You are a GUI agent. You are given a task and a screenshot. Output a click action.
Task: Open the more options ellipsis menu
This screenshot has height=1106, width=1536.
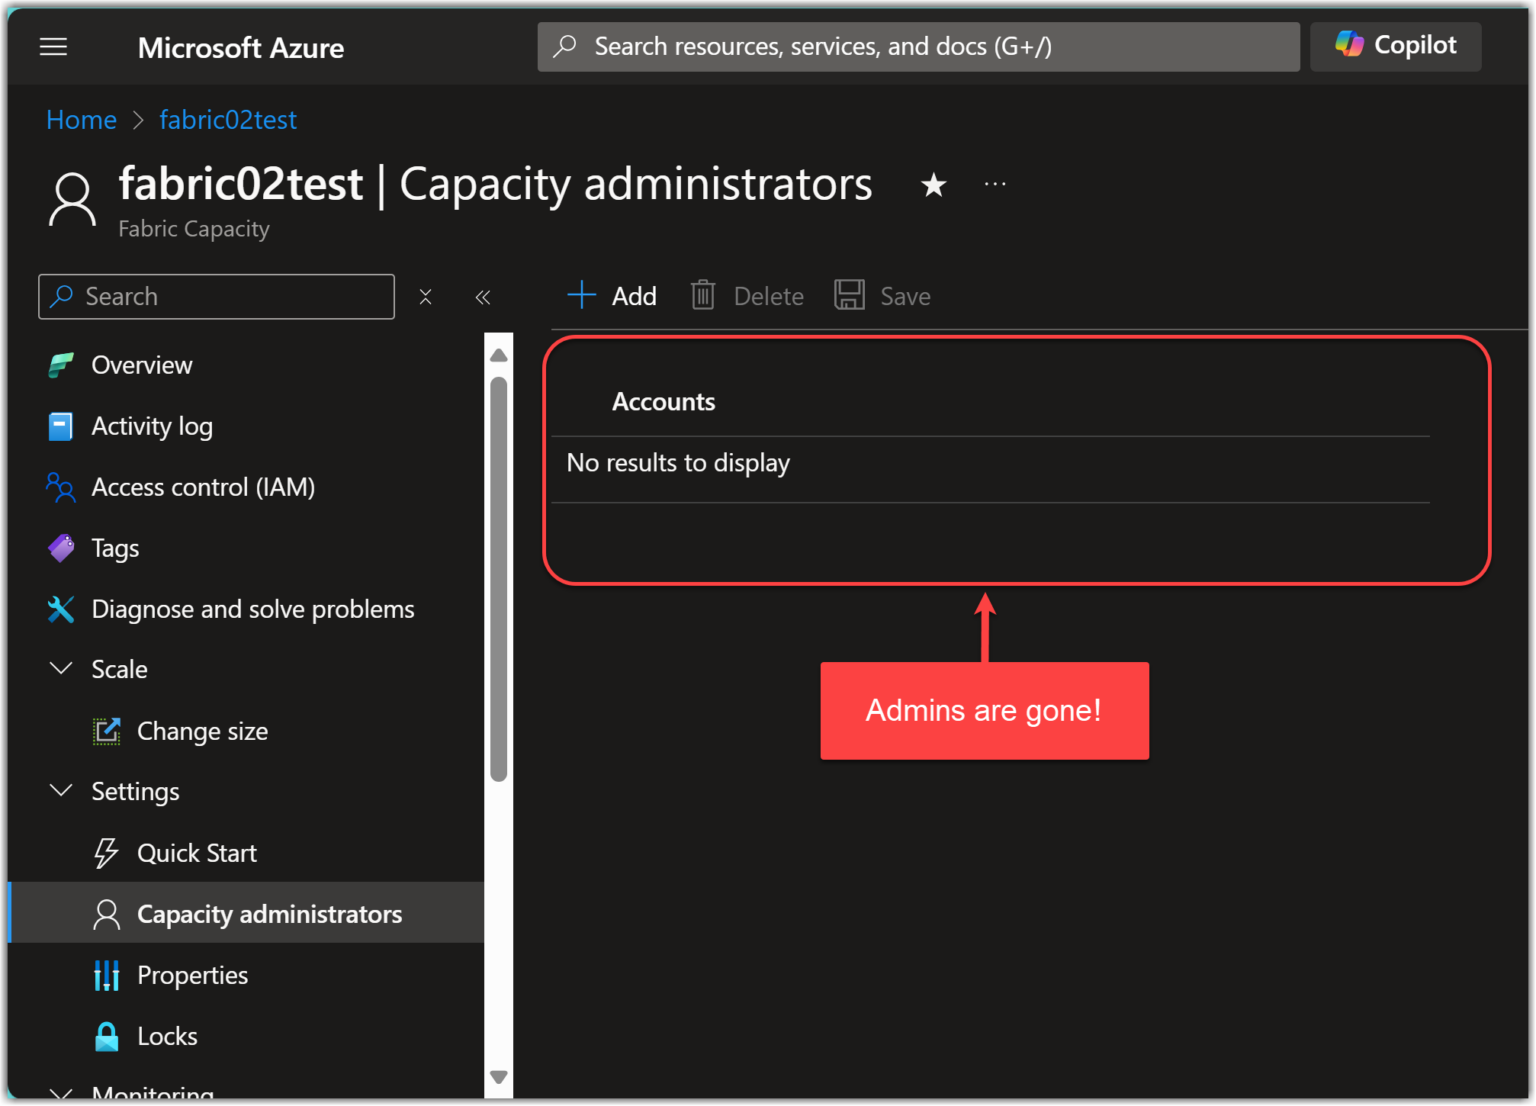[x=995, y=184]
